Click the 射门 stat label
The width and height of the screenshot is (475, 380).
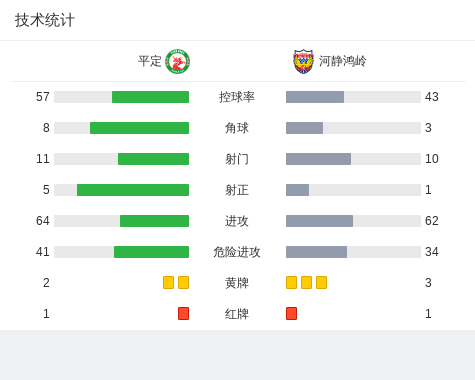click(x=237, y=159)
